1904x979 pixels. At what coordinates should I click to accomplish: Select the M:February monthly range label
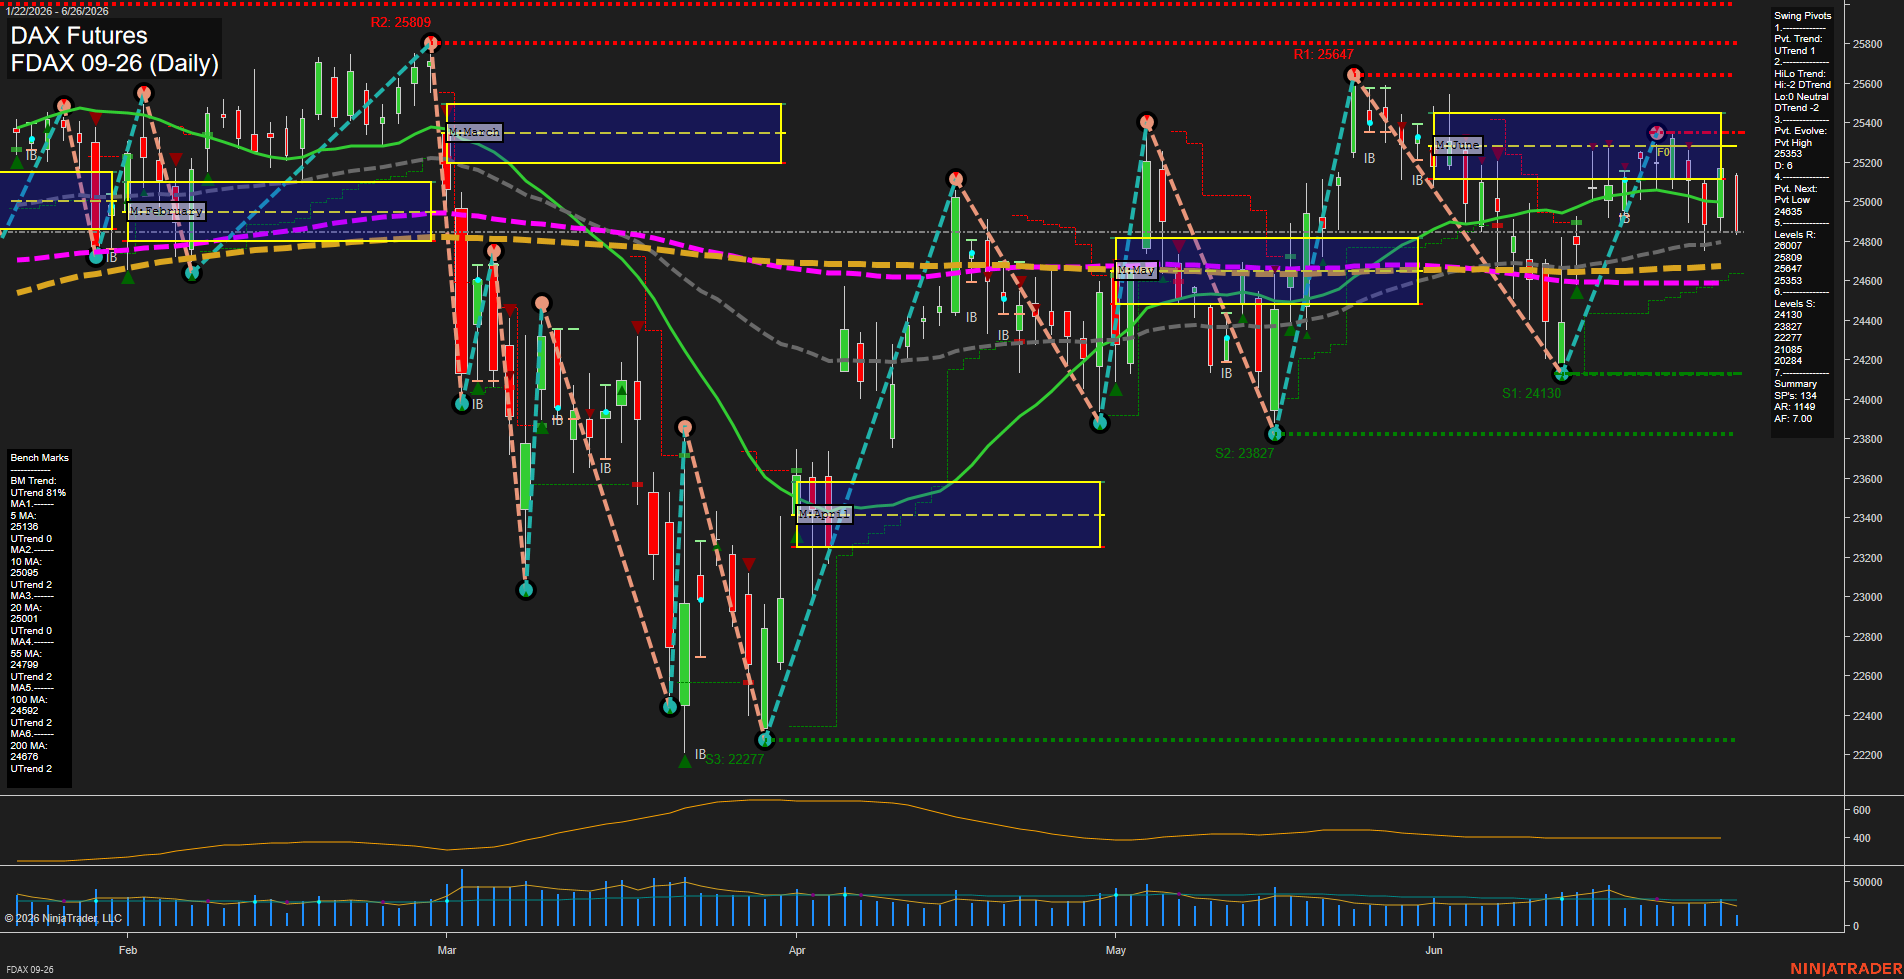tap(166, 211)
